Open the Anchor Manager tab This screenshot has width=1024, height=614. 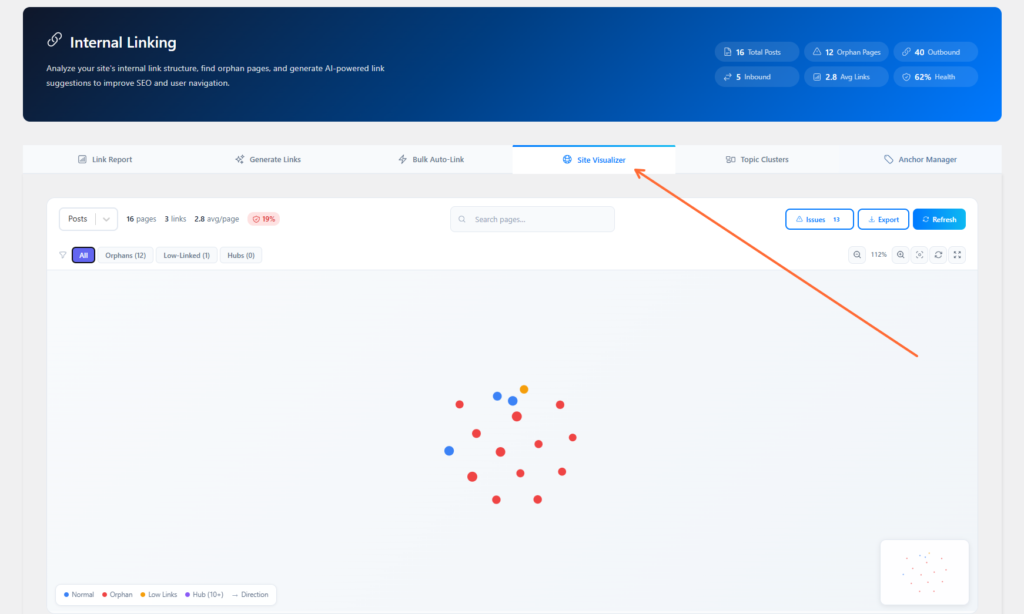pos(920,158)
